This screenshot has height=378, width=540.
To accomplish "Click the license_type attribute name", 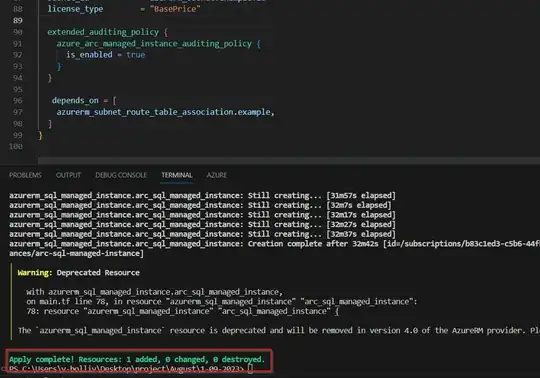I will (75, 9).
